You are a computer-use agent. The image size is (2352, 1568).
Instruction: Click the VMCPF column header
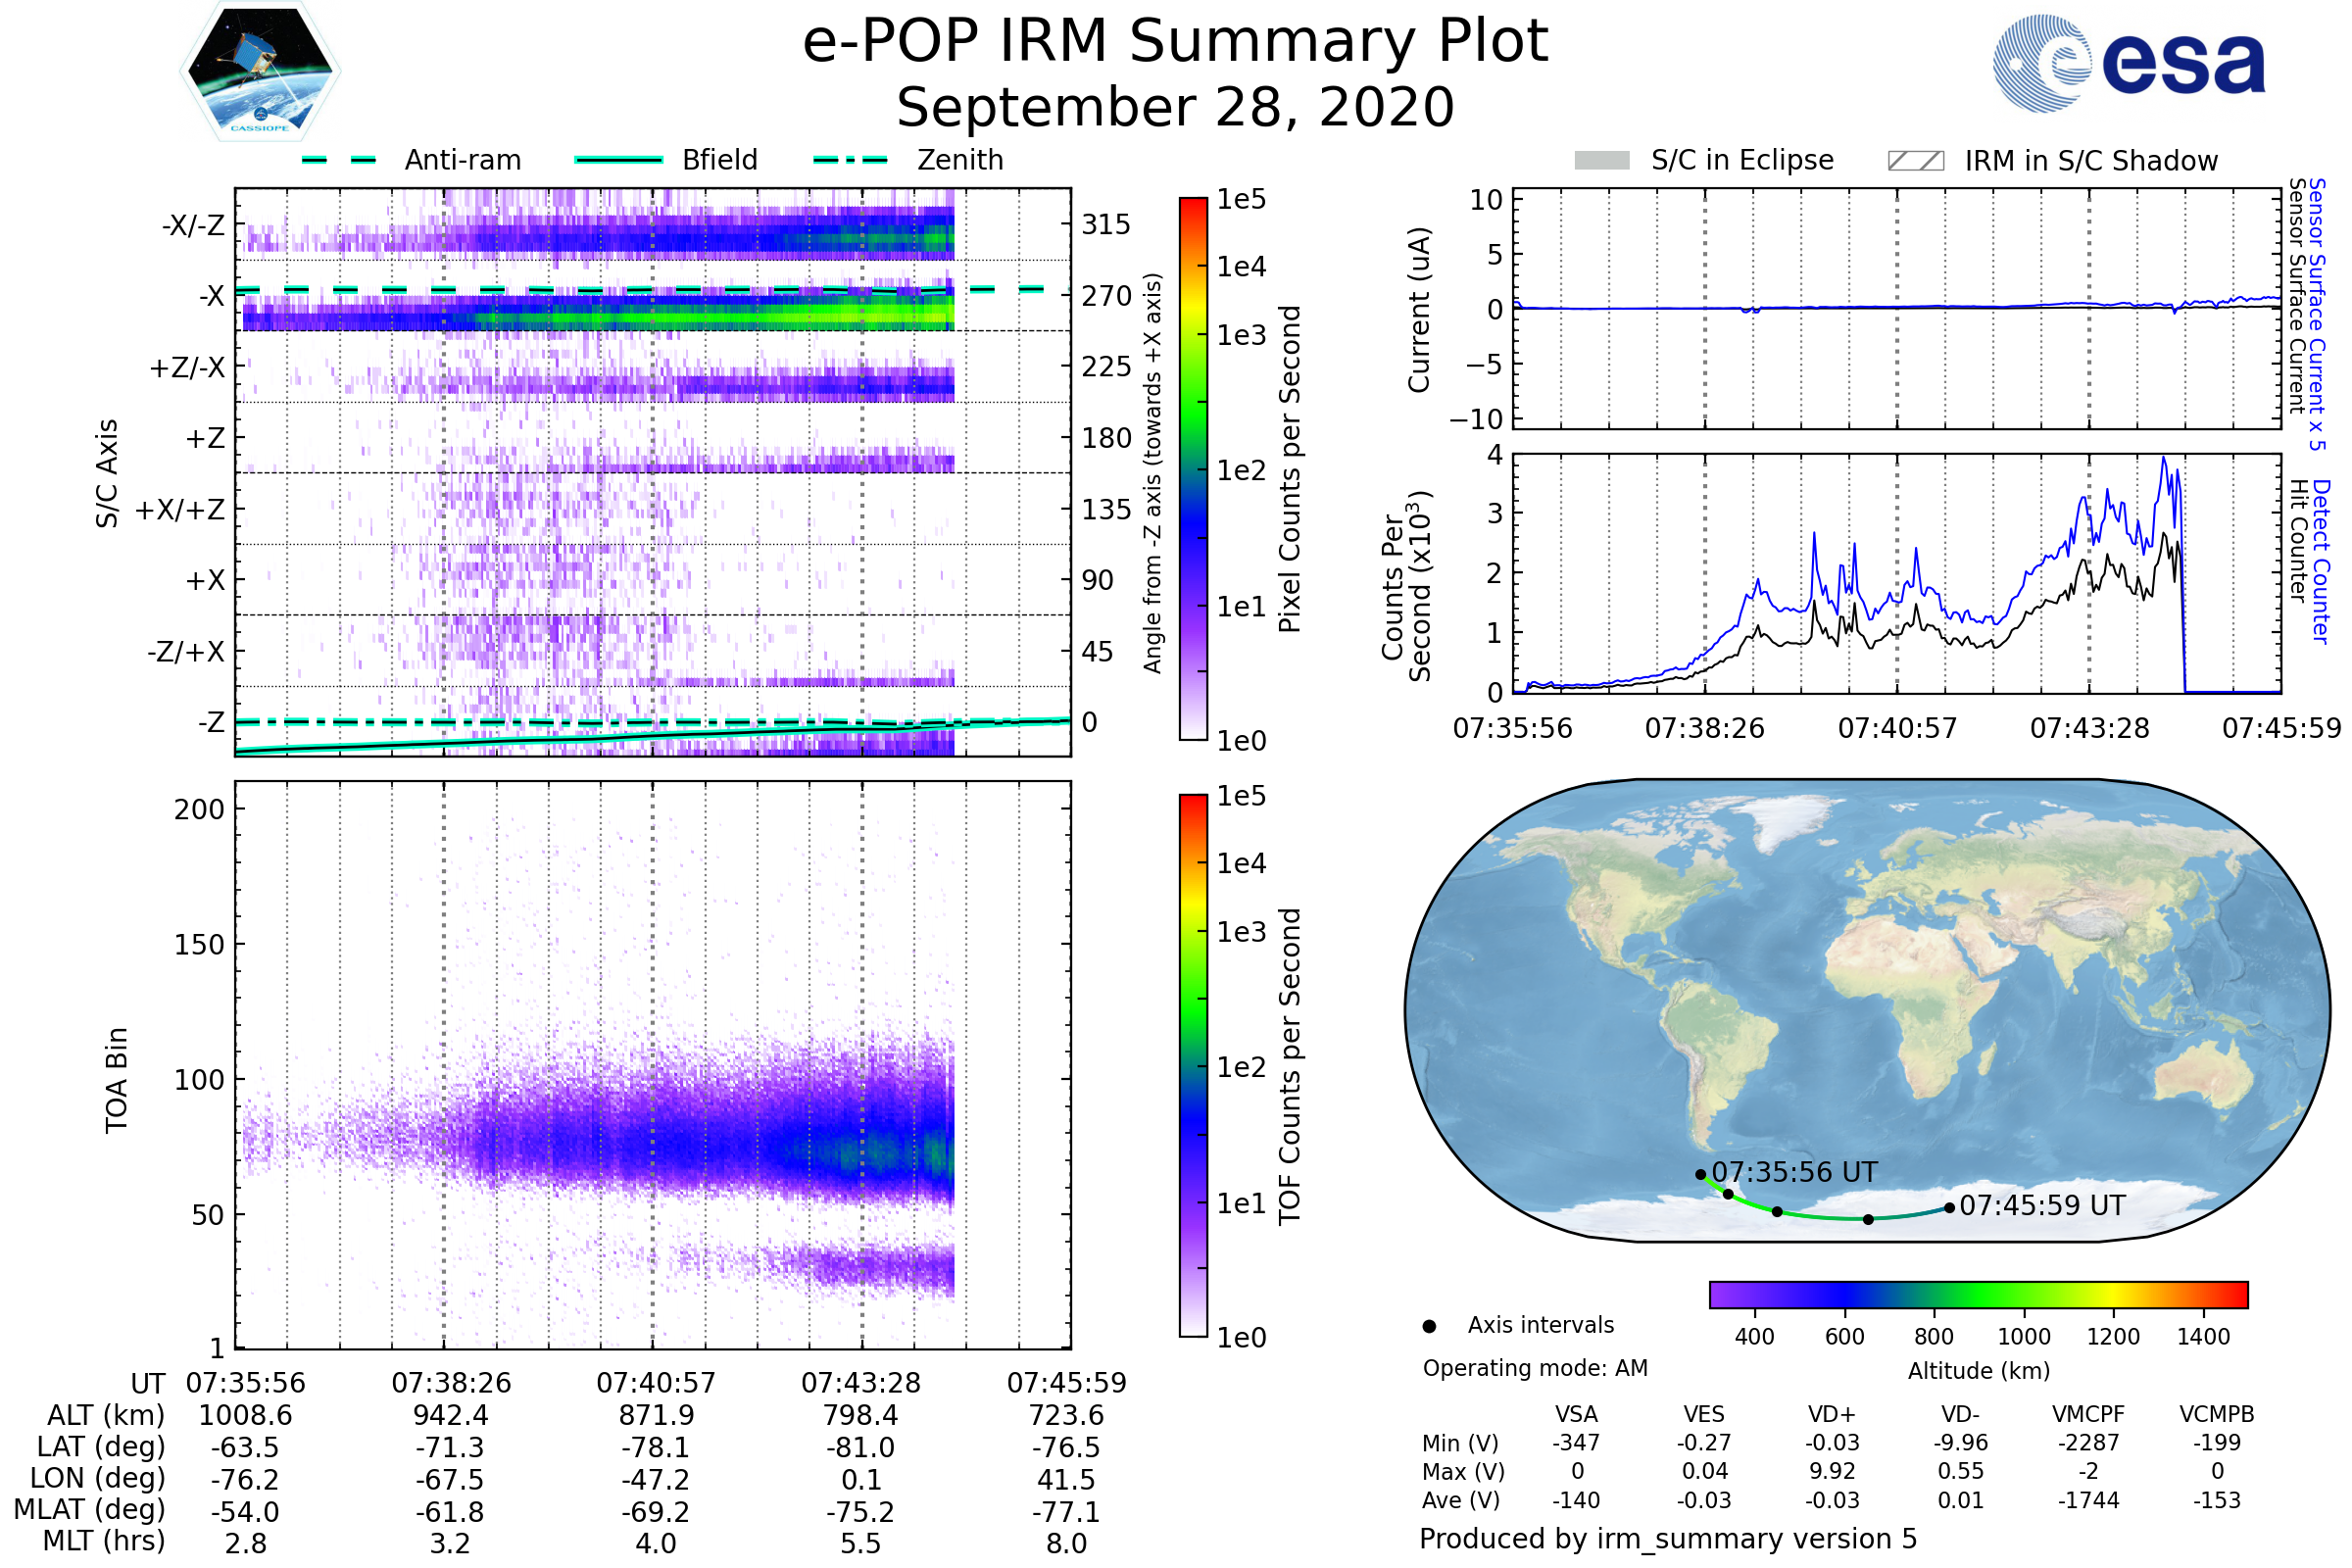2088,1415
